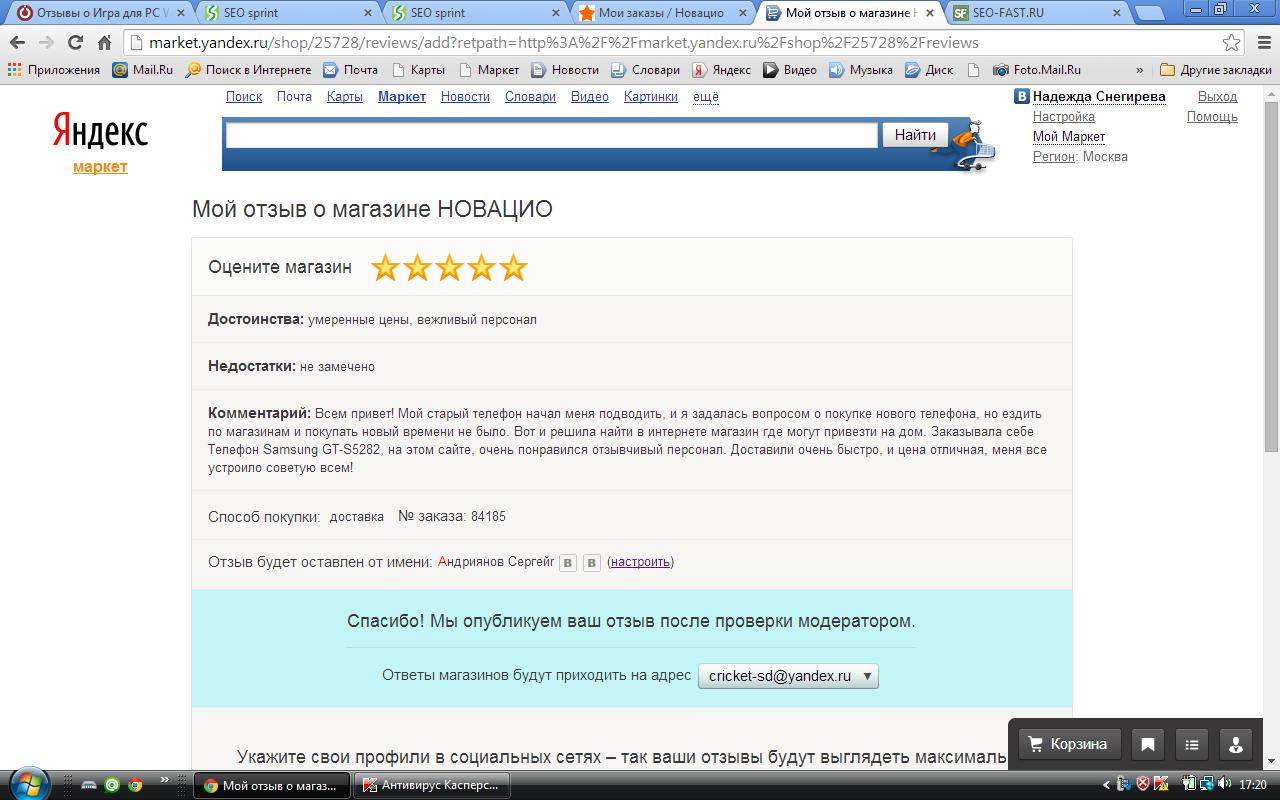Click the orange маркет link under logo
This screenshot has width=1280, height=800.
click(x=100, y=167)
